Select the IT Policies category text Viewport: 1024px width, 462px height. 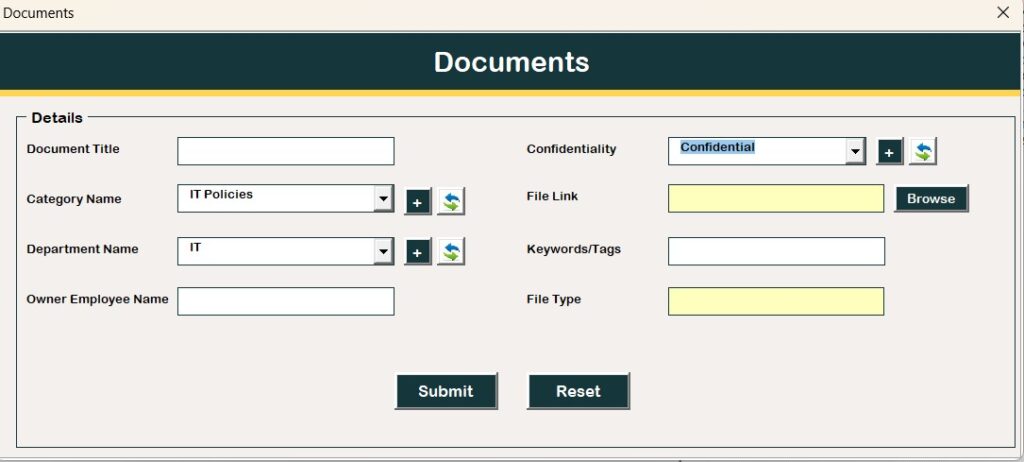tap(221, 194)
